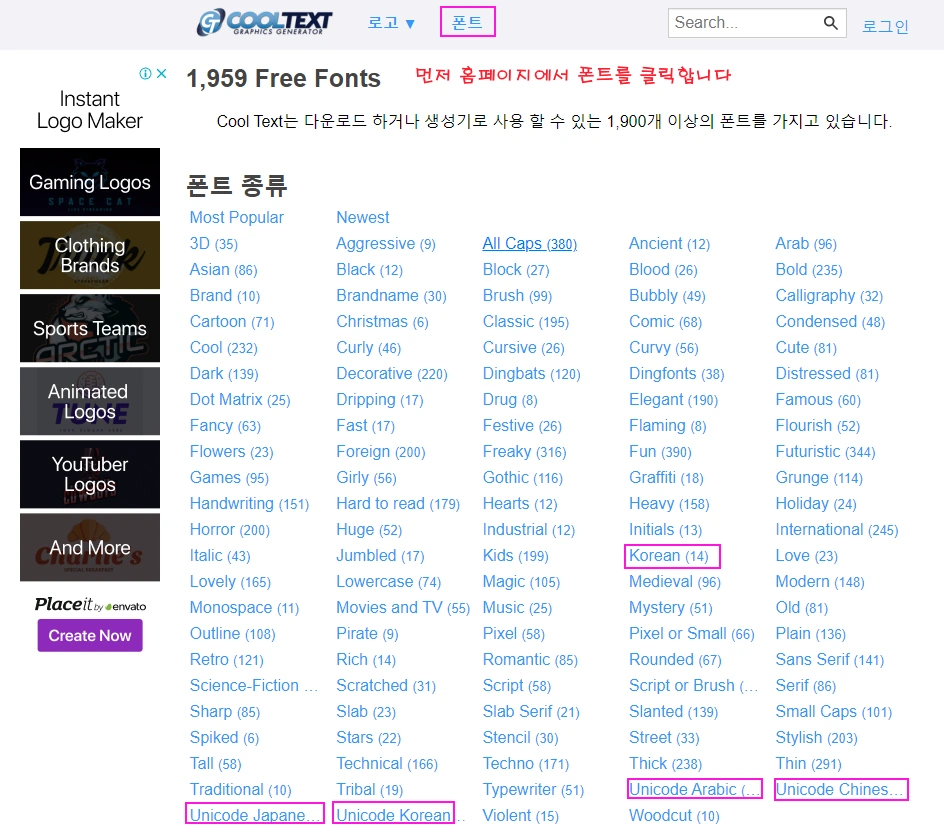Open Dot Matrix (25) category
944x825 pixels.
click(240, 400)
